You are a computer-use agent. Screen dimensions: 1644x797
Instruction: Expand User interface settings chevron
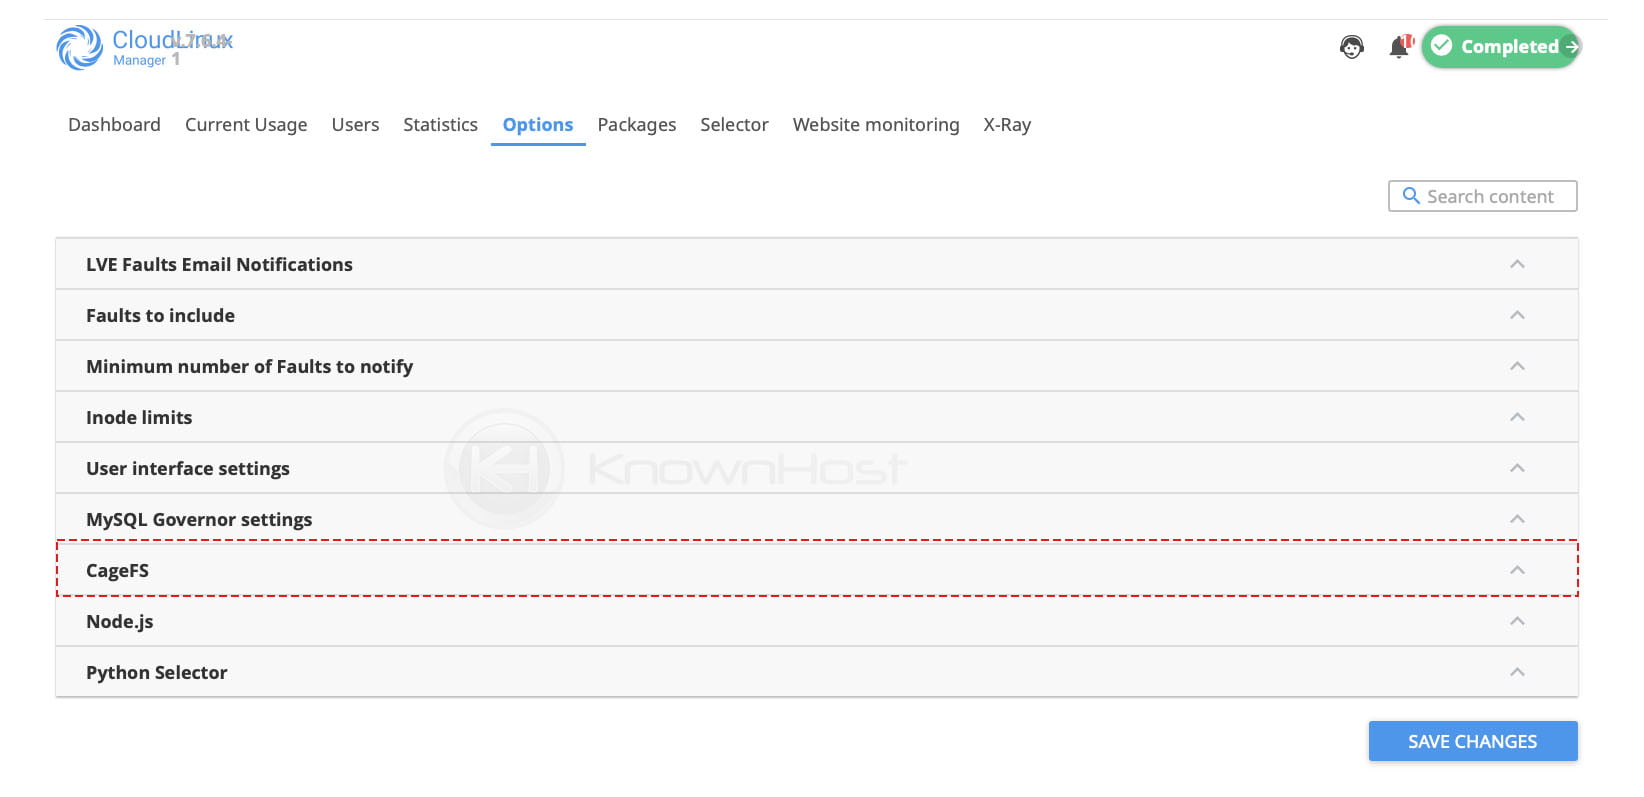point(1516,468)
